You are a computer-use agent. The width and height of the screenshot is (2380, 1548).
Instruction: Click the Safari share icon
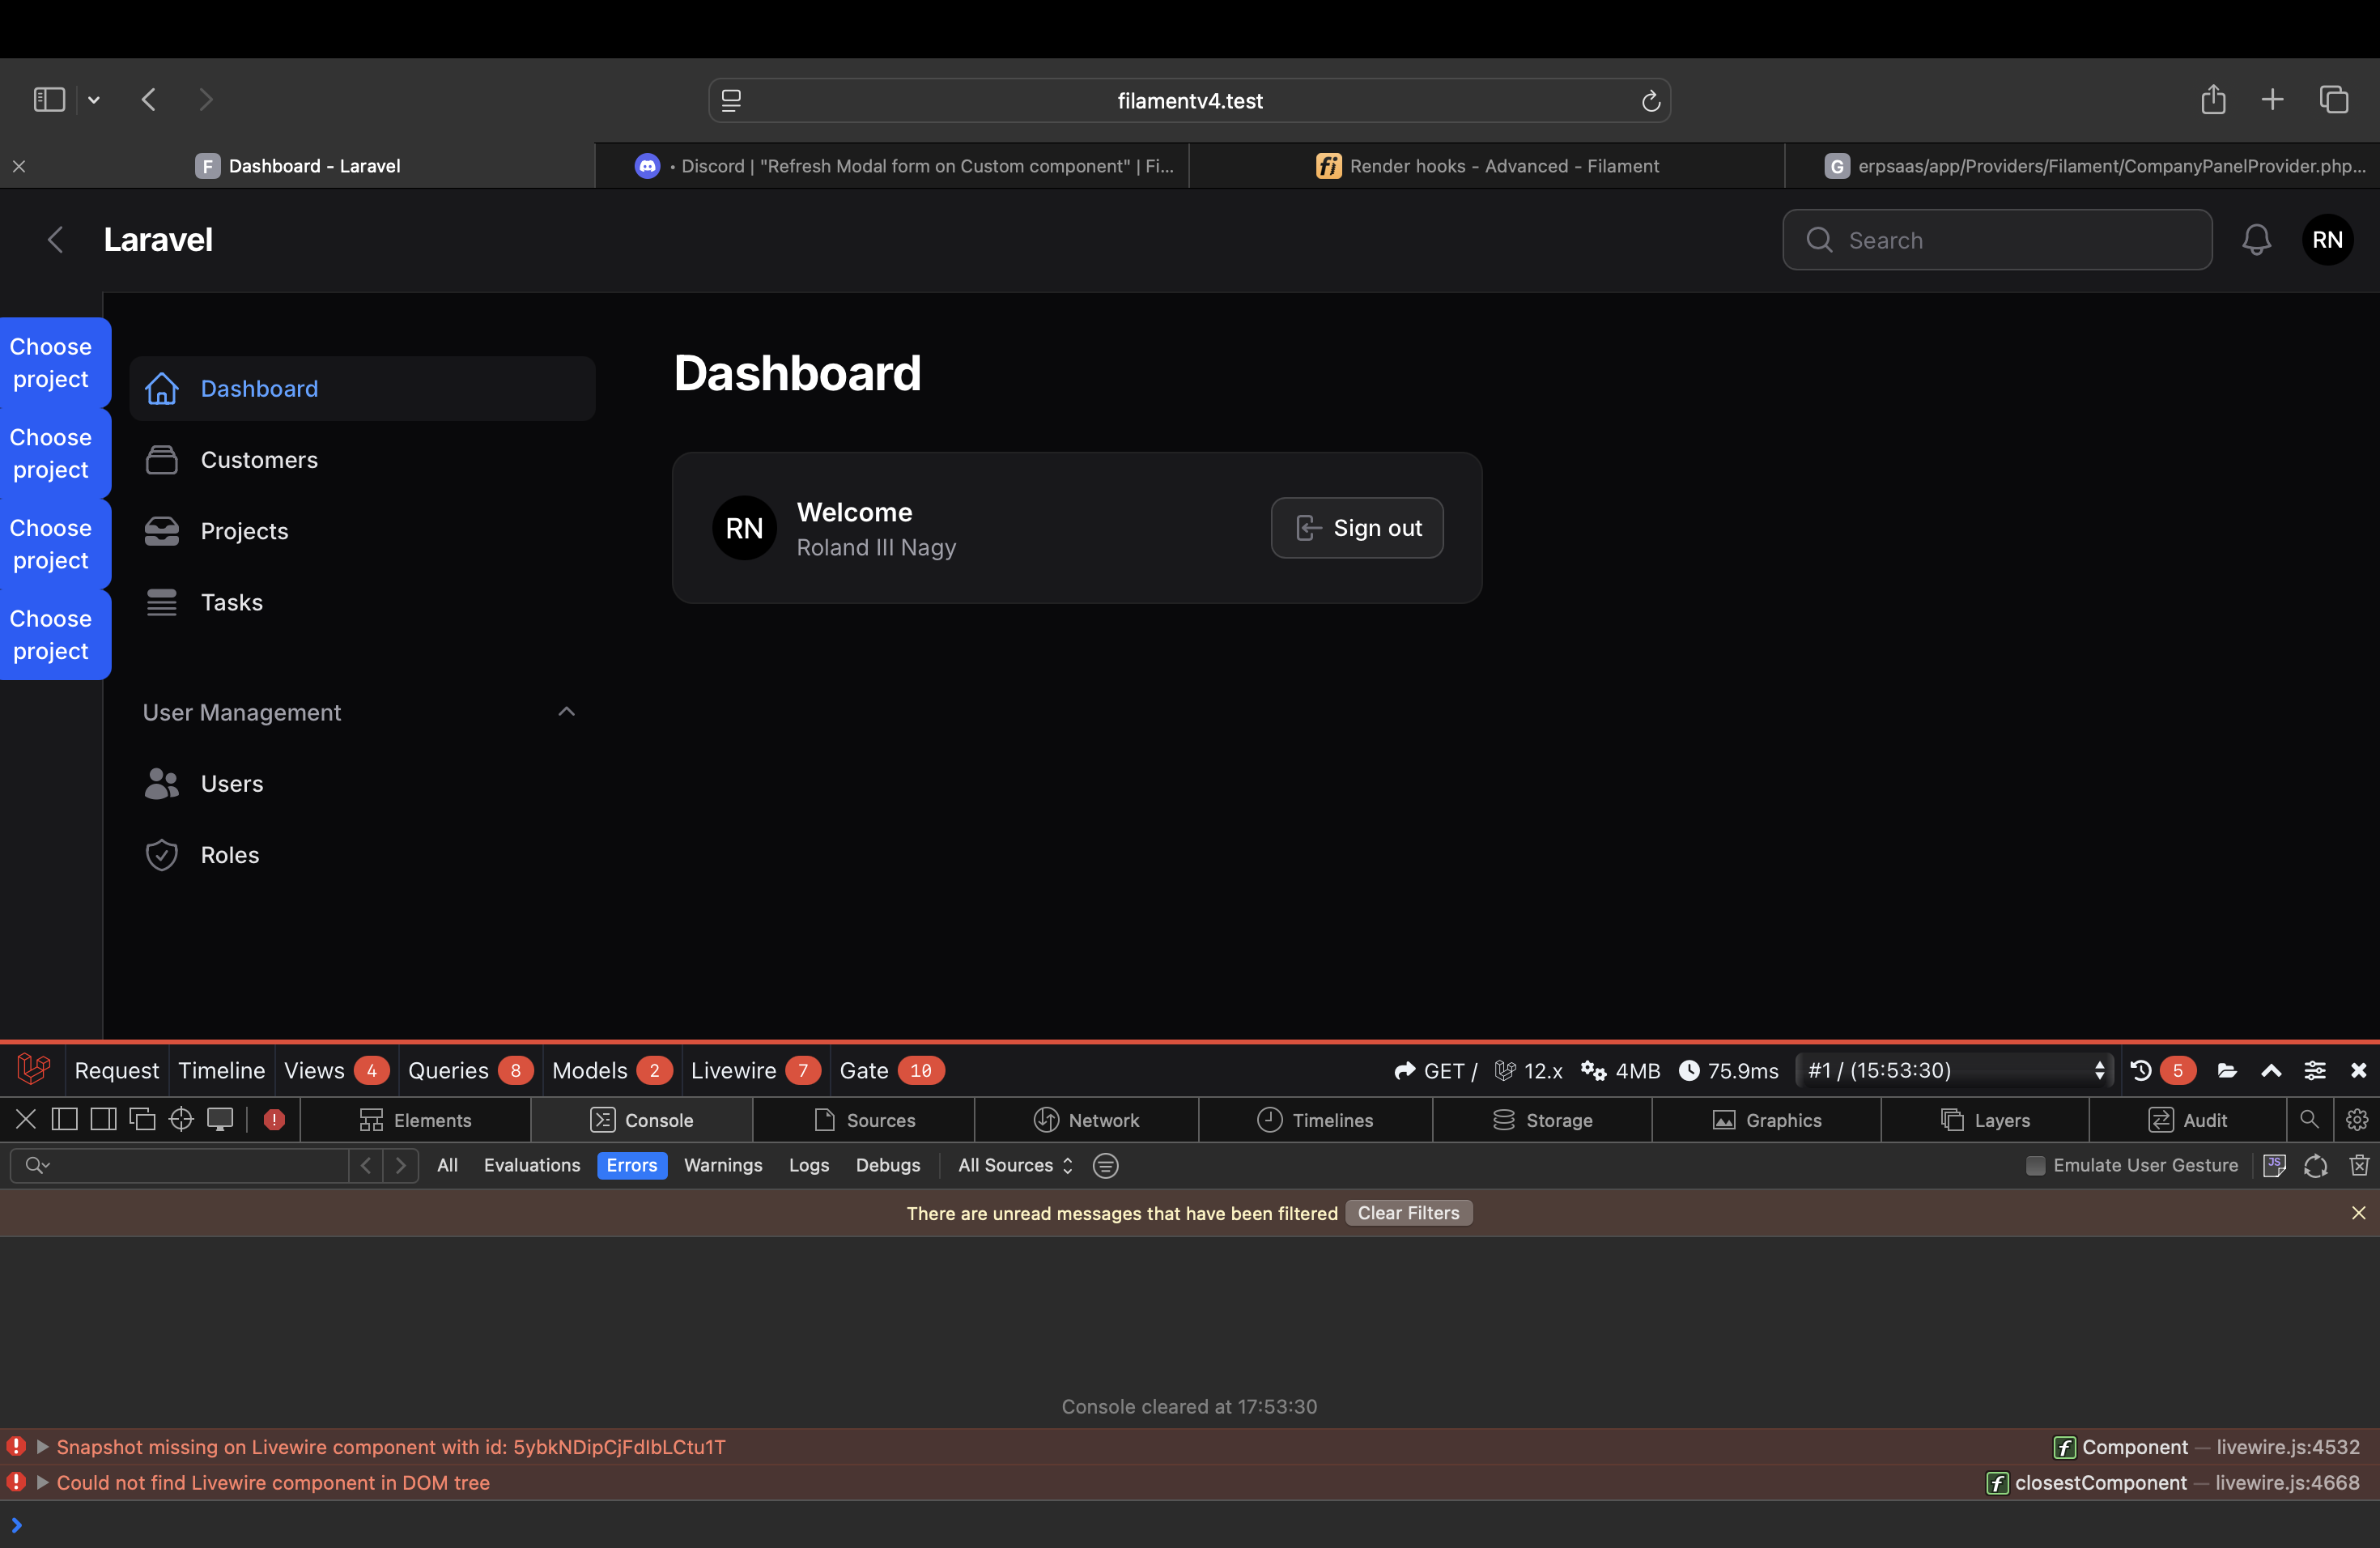pos(2213,100)
